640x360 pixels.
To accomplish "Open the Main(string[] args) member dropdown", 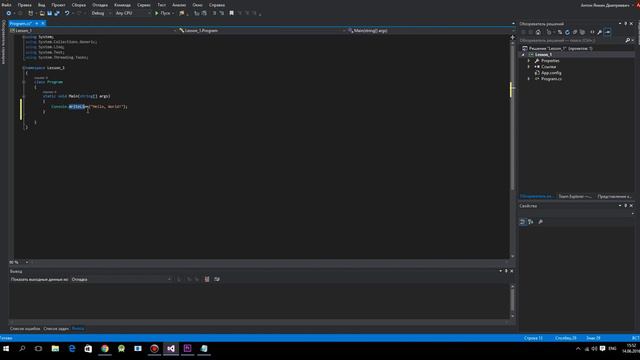I will 429,31.
